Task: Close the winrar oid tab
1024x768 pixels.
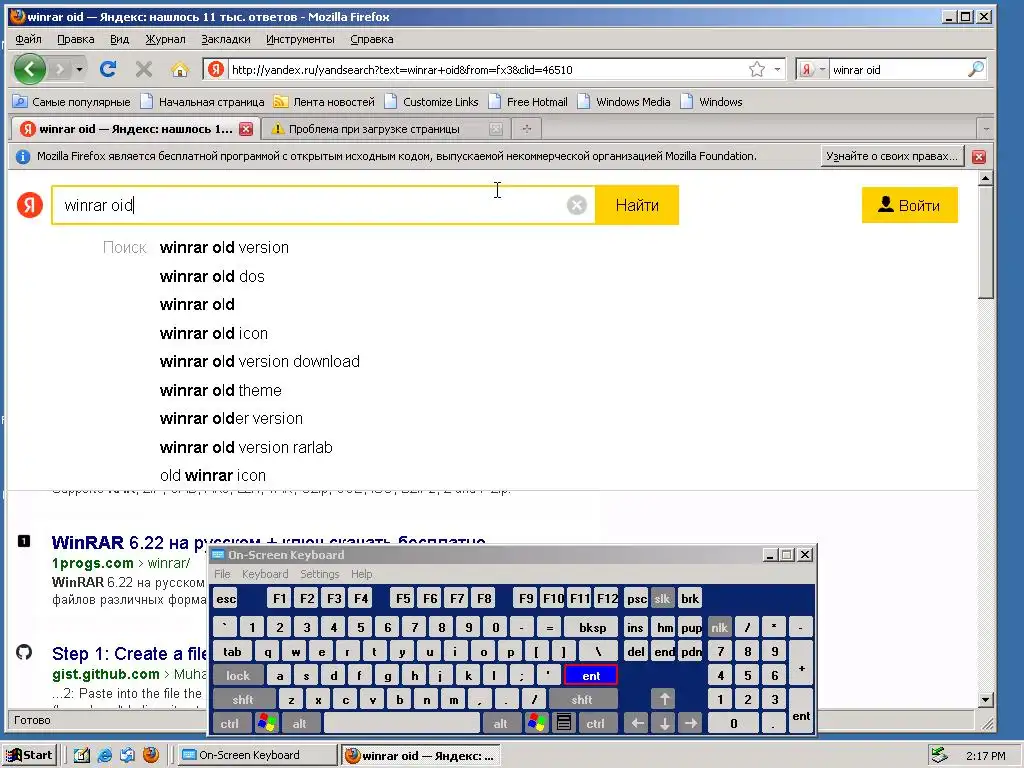Action: pos(246,129)
